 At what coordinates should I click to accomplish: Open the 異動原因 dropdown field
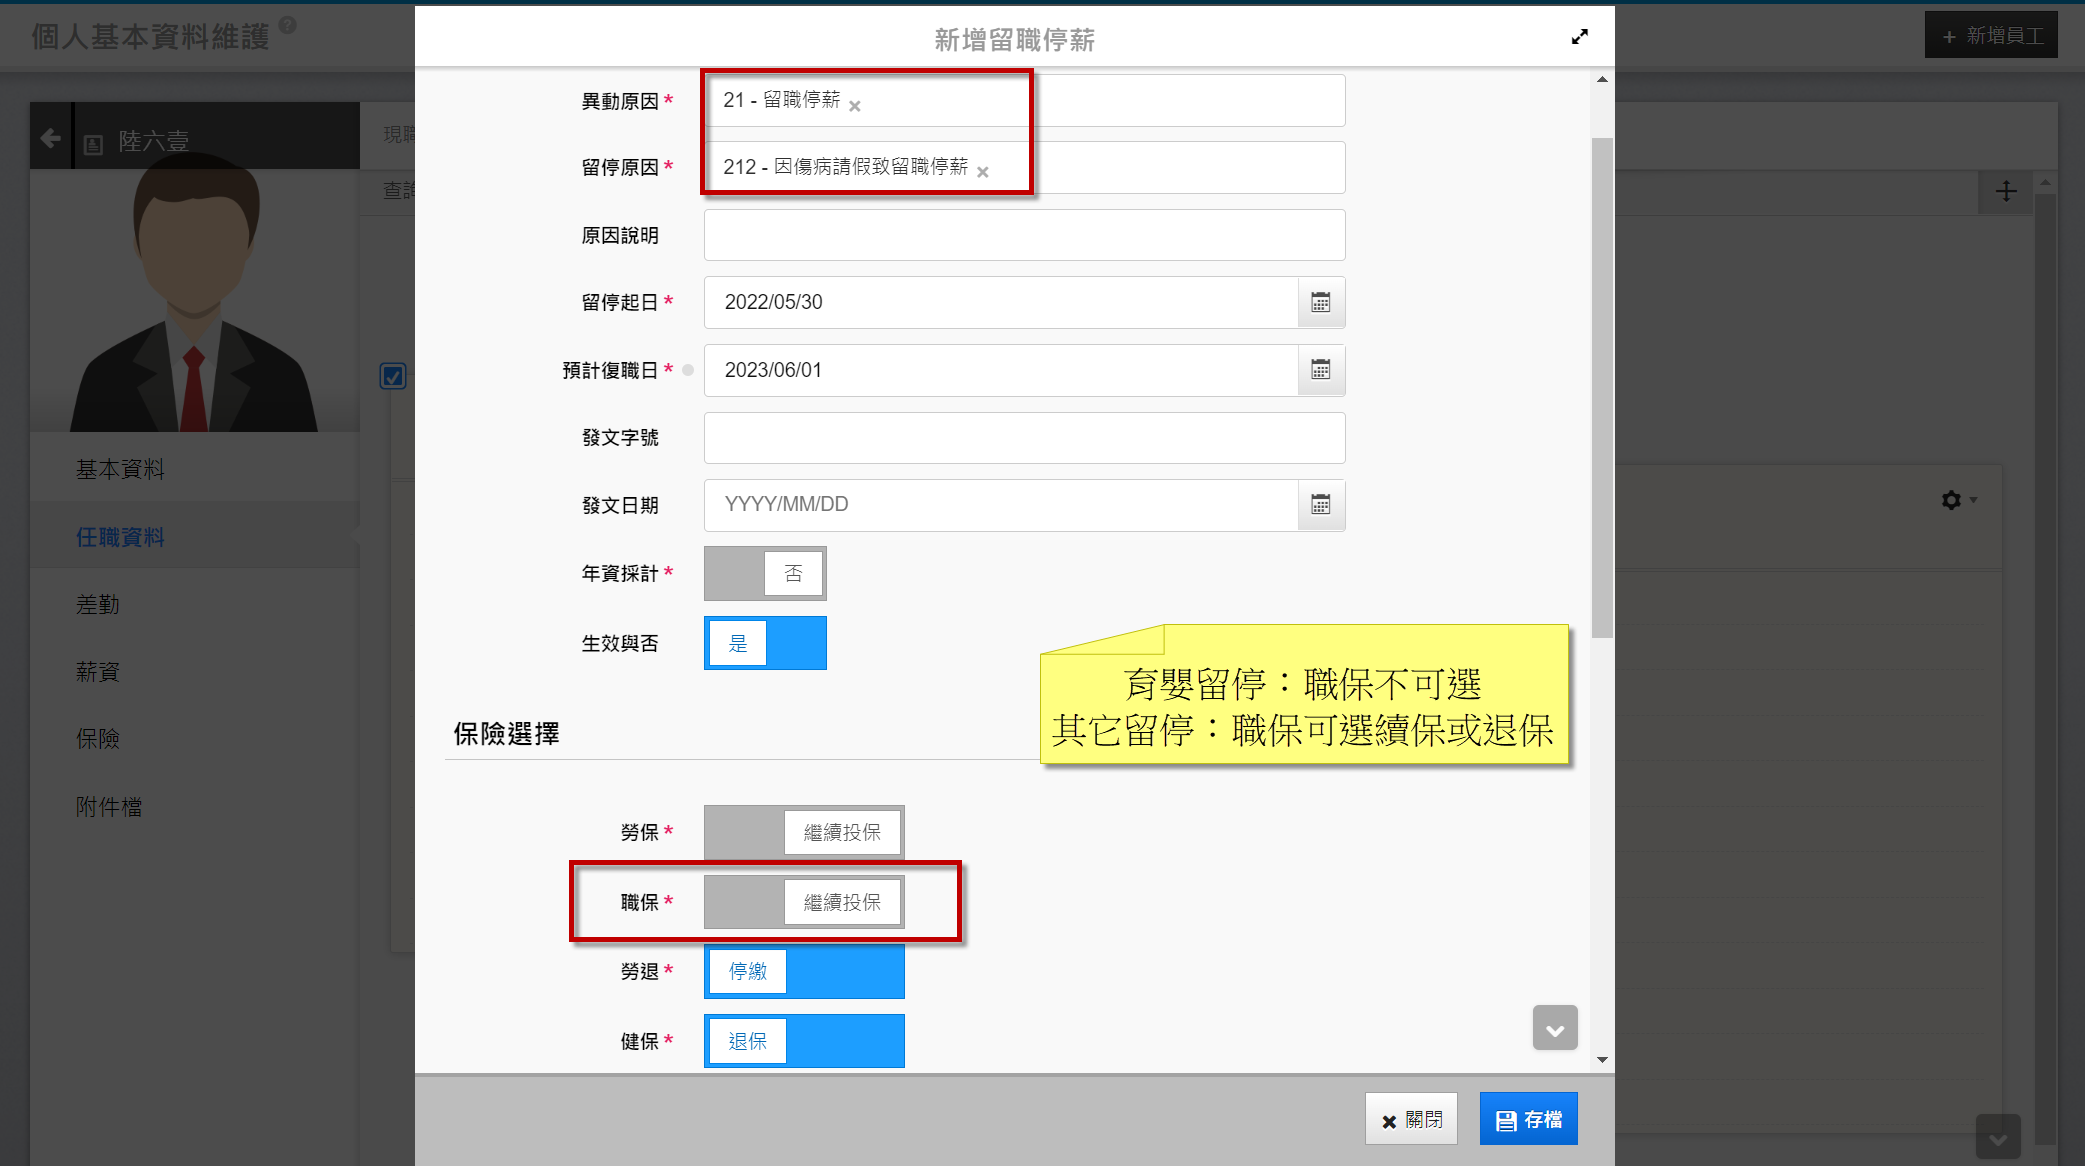1180,100
